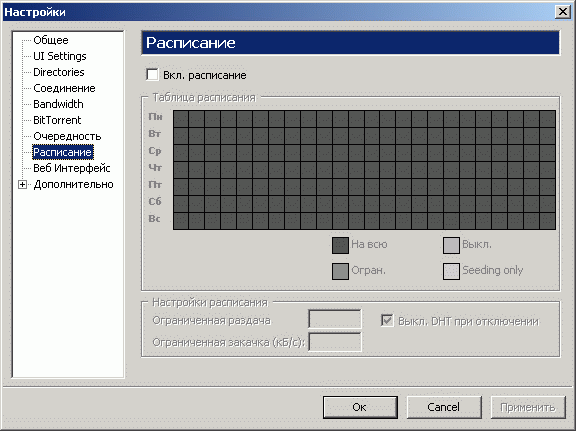Focus the Ограниченная закачка (кБ/с) field
576x431 pixels.
[335, 342]
